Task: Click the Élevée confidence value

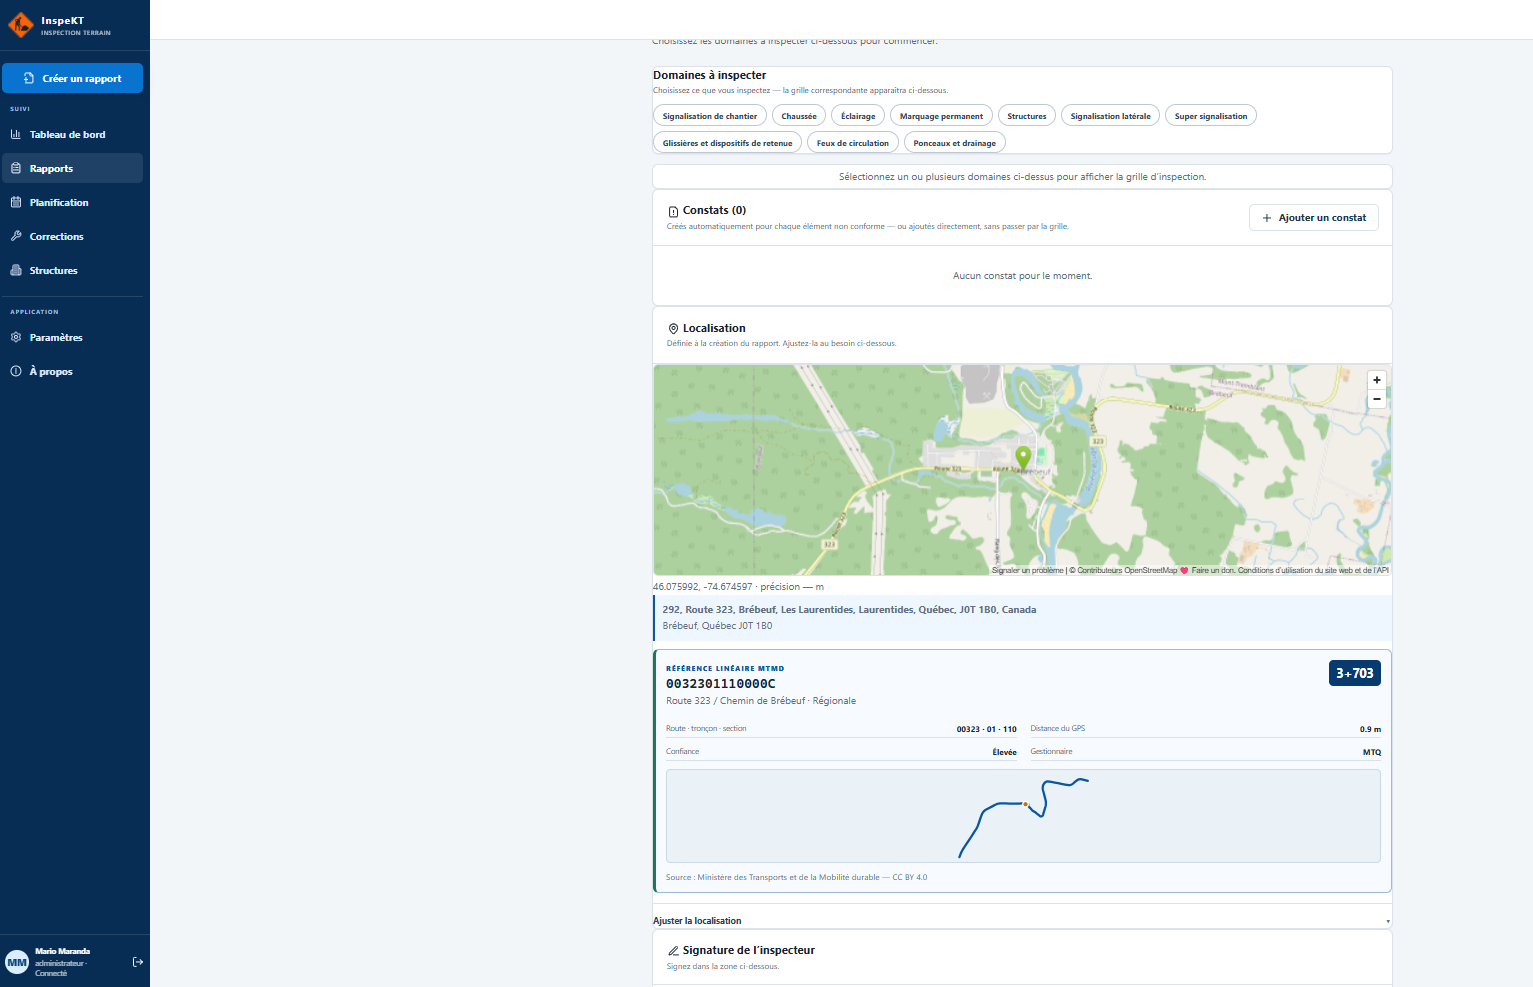Action: click(x=1004, y=752)
